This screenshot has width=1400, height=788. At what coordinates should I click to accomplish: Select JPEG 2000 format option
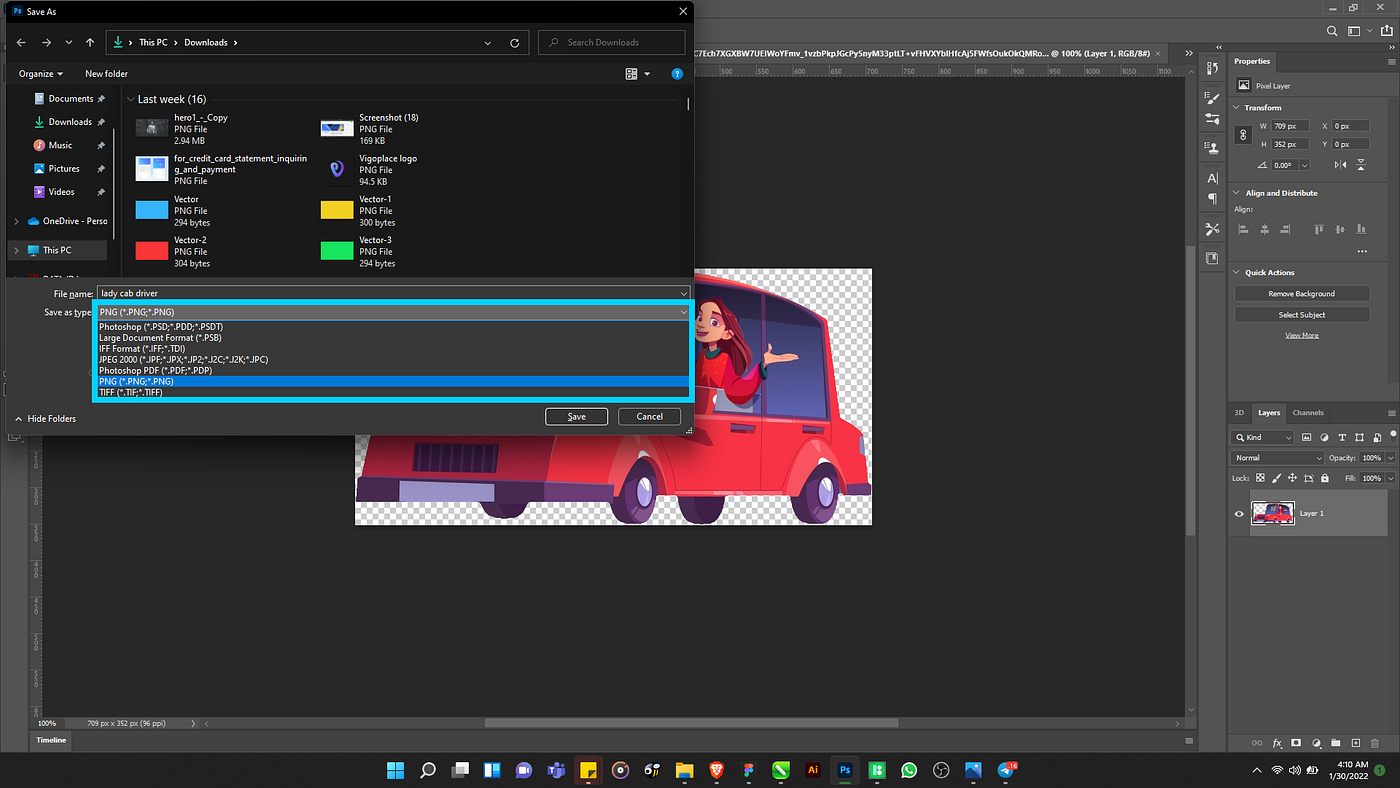392,359
